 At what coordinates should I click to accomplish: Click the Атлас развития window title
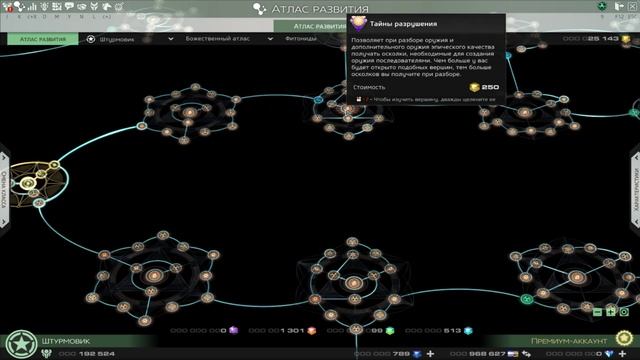[x=320, y=9]
